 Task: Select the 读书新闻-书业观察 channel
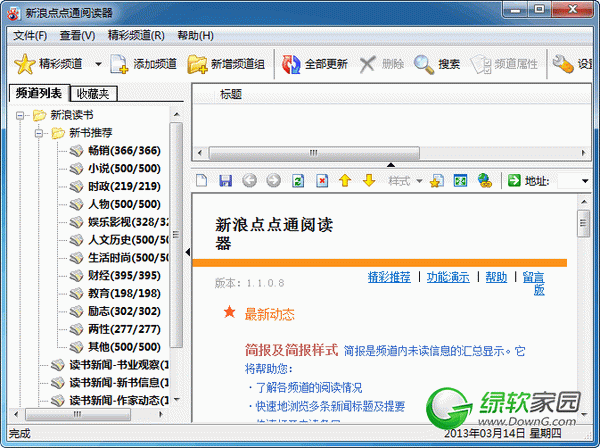point(119,365)
